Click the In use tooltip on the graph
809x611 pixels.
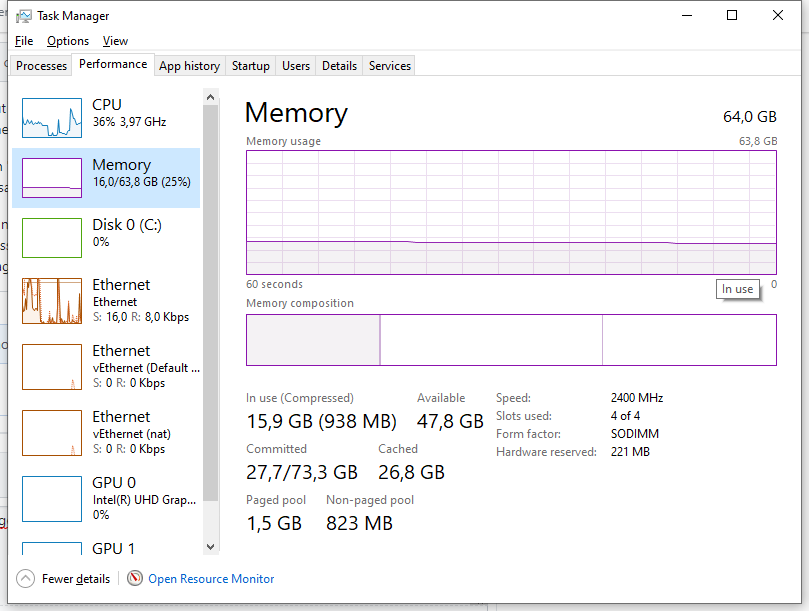(x=737, y=289)
